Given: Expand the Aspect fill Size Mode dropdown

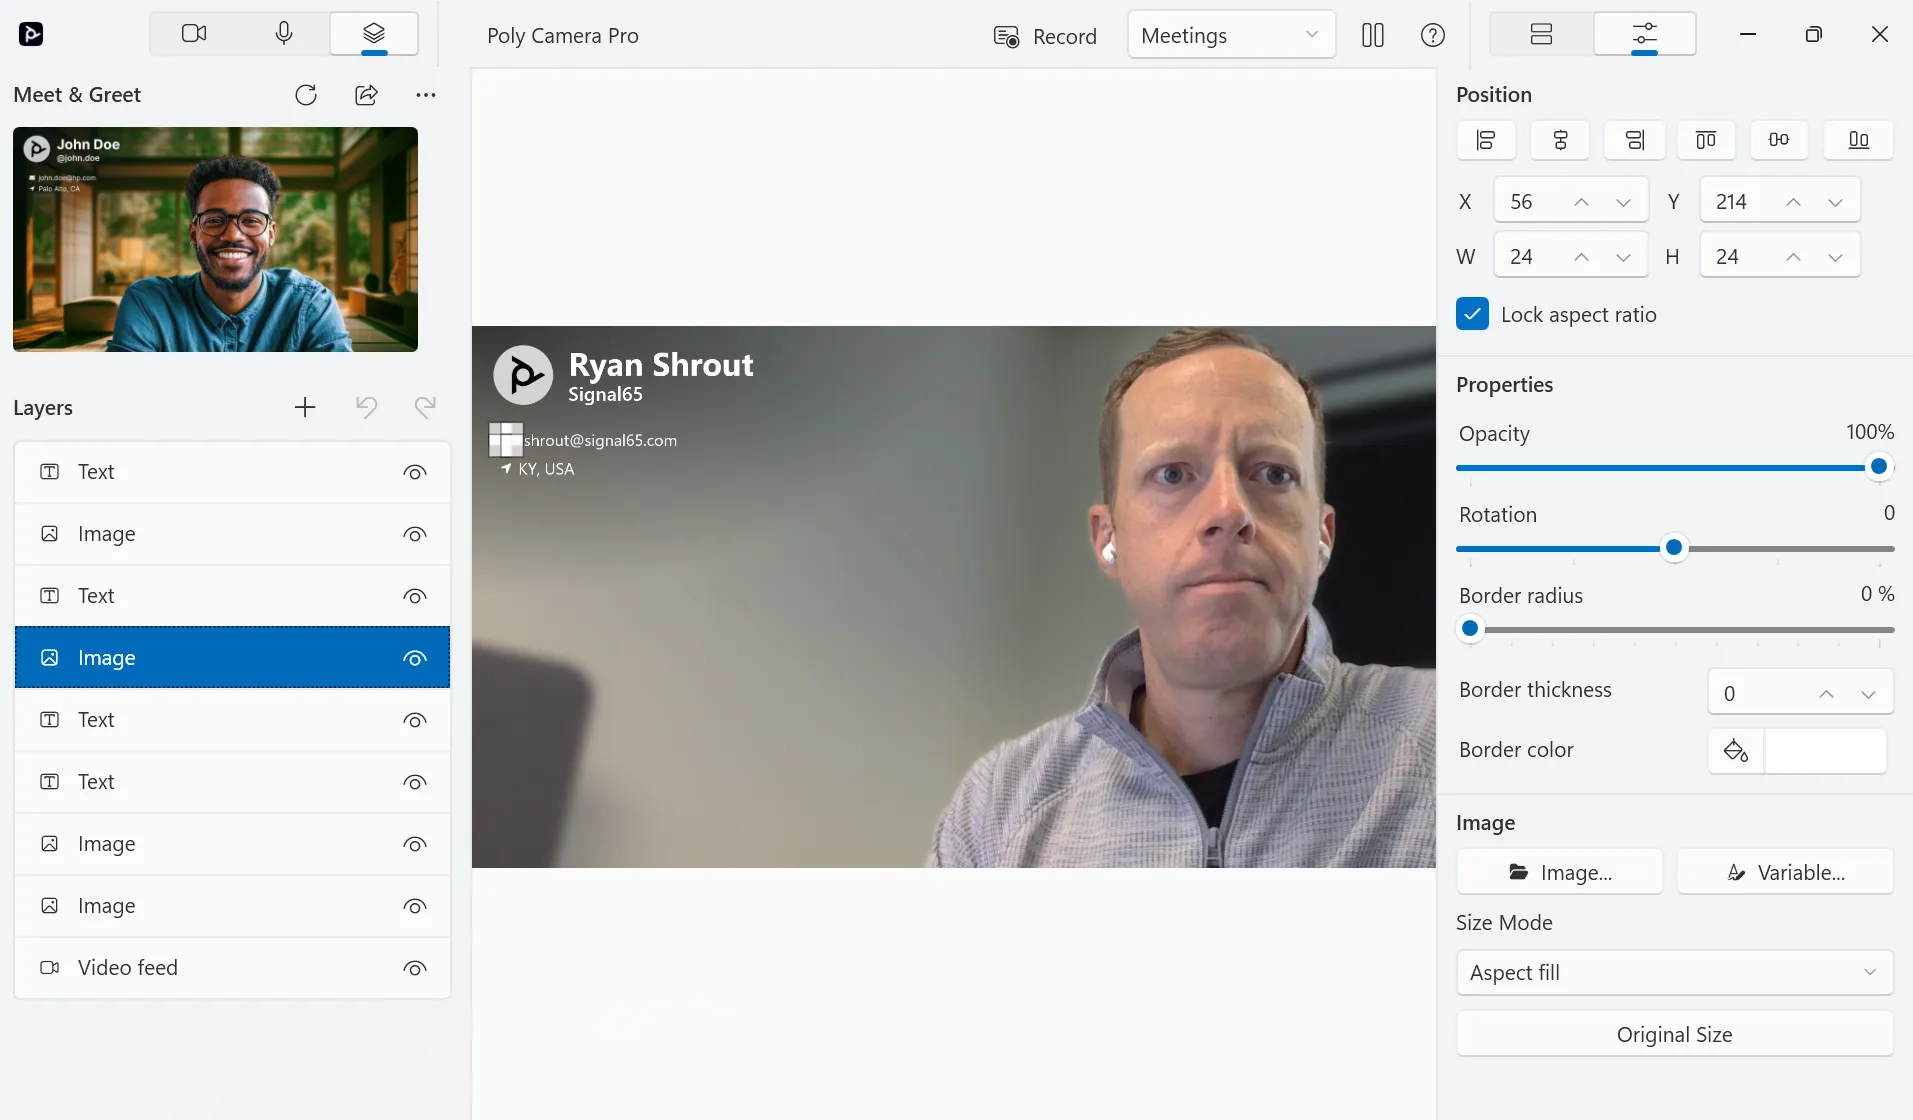Looking at the screenshot, I should click(x=1675, y=973).
